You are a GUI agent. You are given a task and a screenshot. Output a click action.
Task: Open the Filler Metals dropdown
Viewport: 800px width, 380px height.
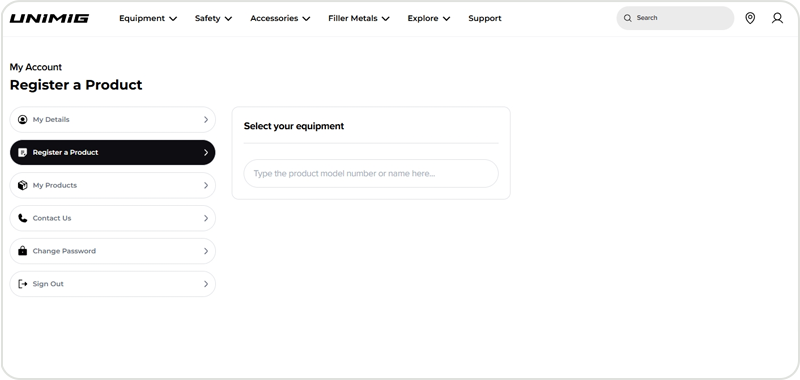pos(359,18)
